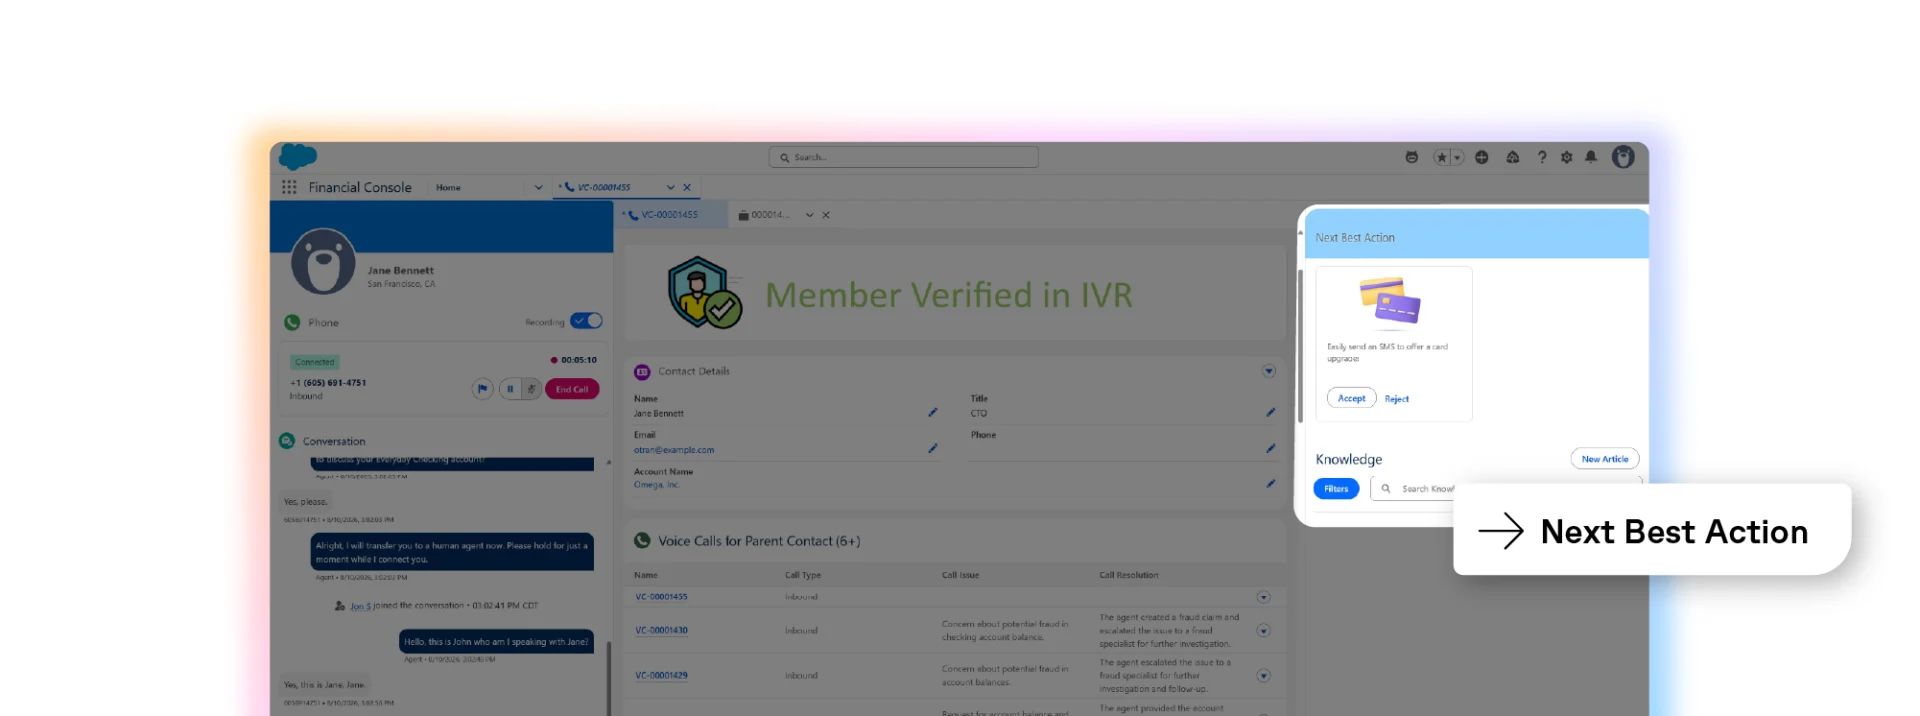Open the Contact Details card dropdown arrow
Viewport: 1920px width, 716px height.
(1269, 371)
